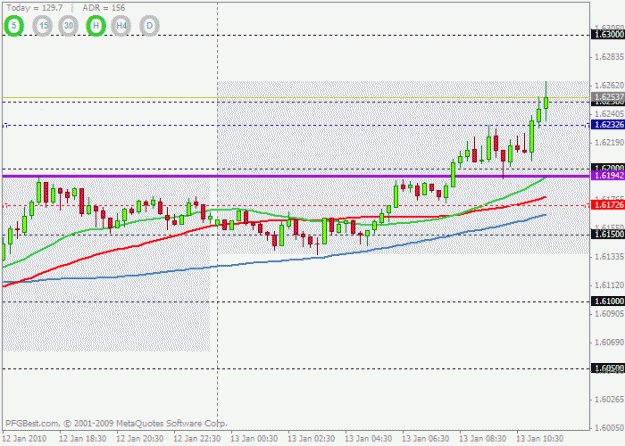Click the 13 Jan 06:30 time label

click(x=426, y=439)
